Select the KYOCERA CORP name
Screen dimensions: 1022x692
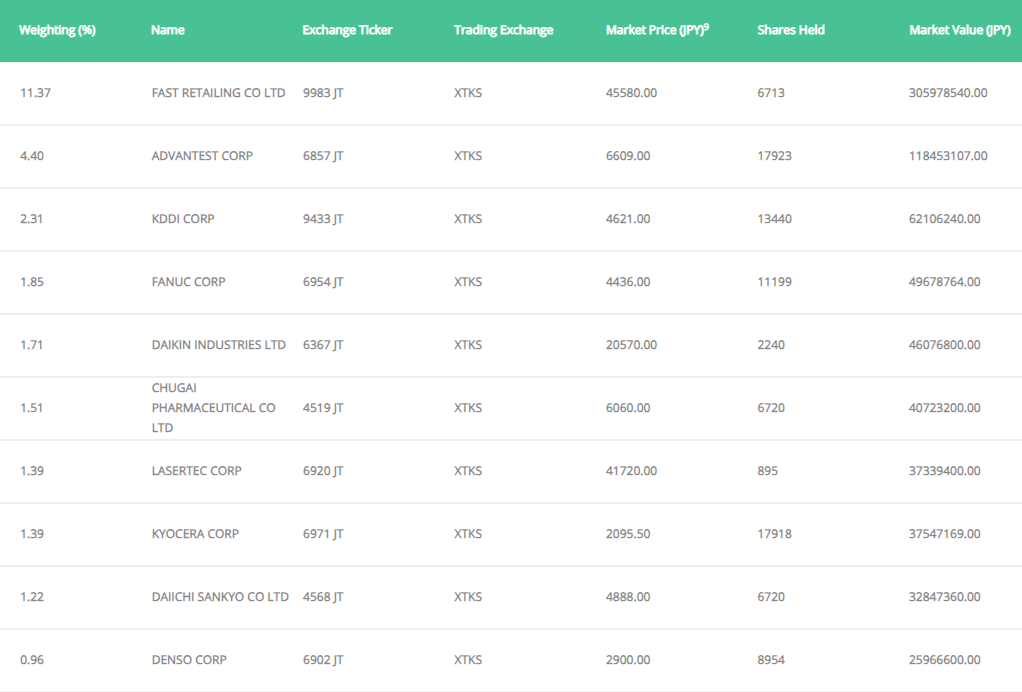(195, 534)
